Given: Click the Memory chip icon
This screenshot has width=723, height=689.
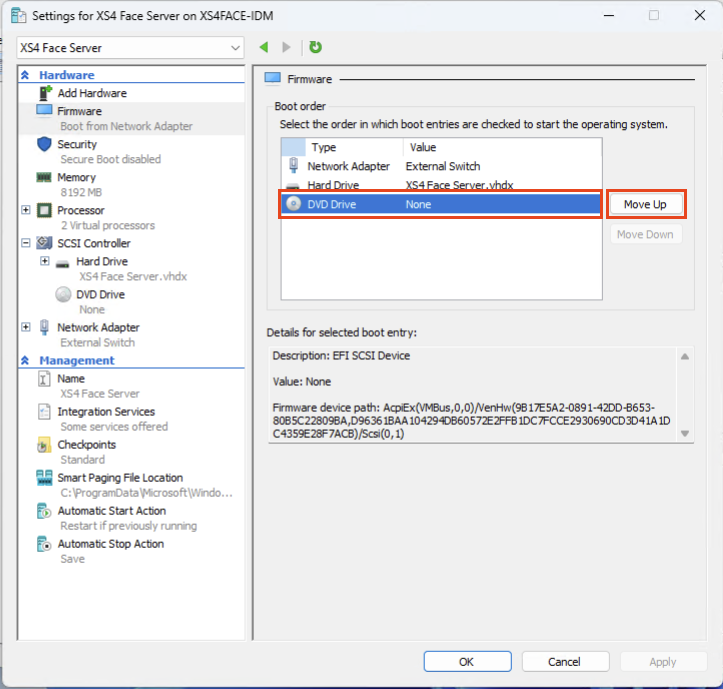Looking at the screenshot, I should 44,177.
